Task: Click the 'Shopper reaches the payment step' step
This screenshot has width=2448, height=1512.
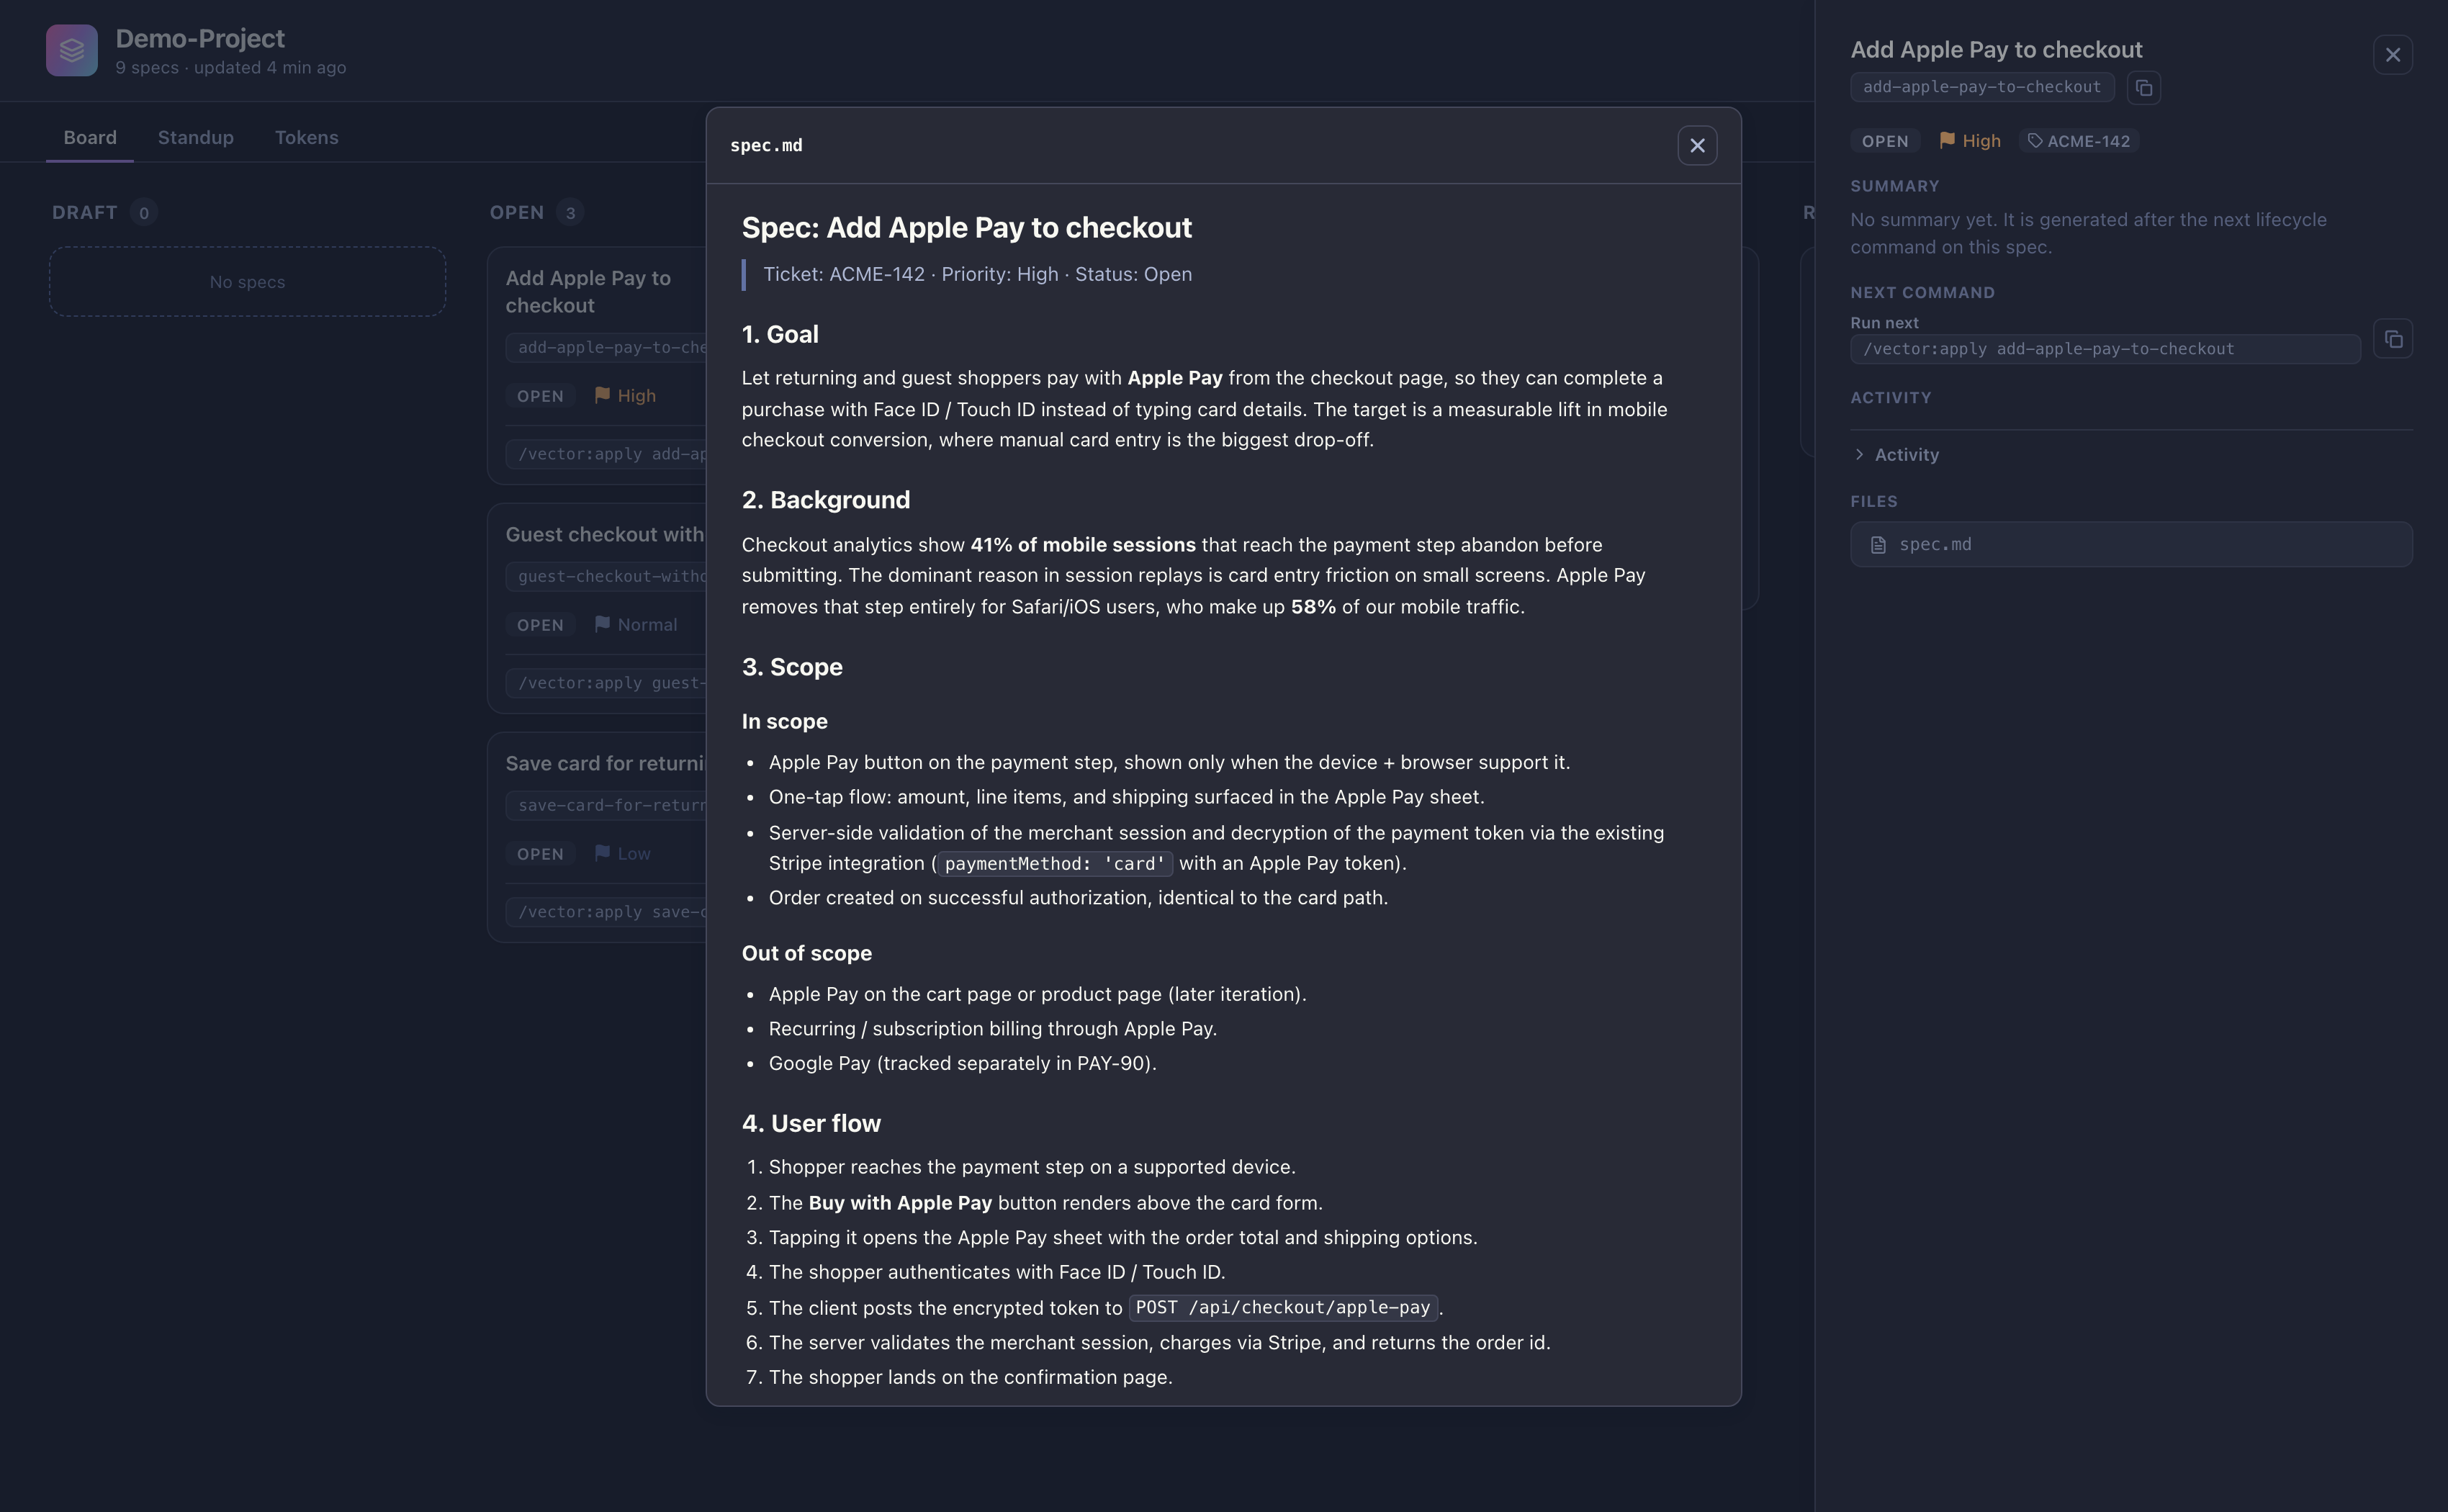Action: pyautogui.click(x=1032, y=1168)
